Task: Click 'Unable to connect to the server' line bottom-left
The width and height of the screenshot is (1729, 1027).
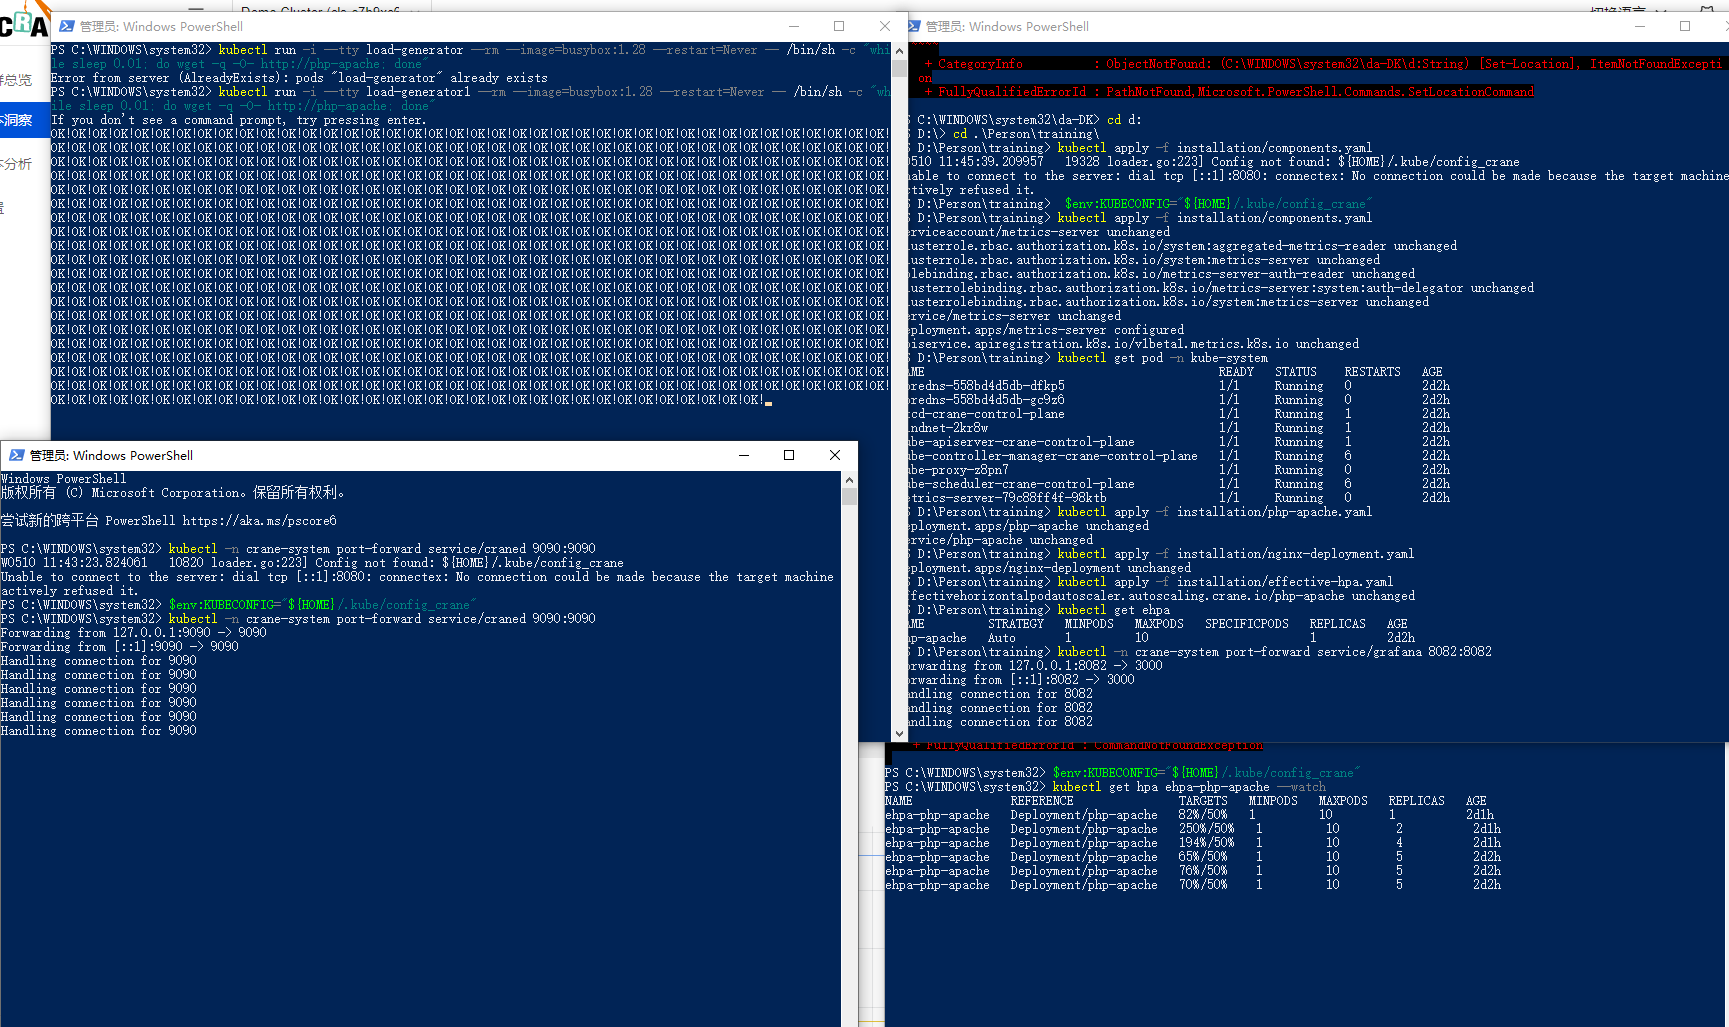Action: tap(417, 577)
